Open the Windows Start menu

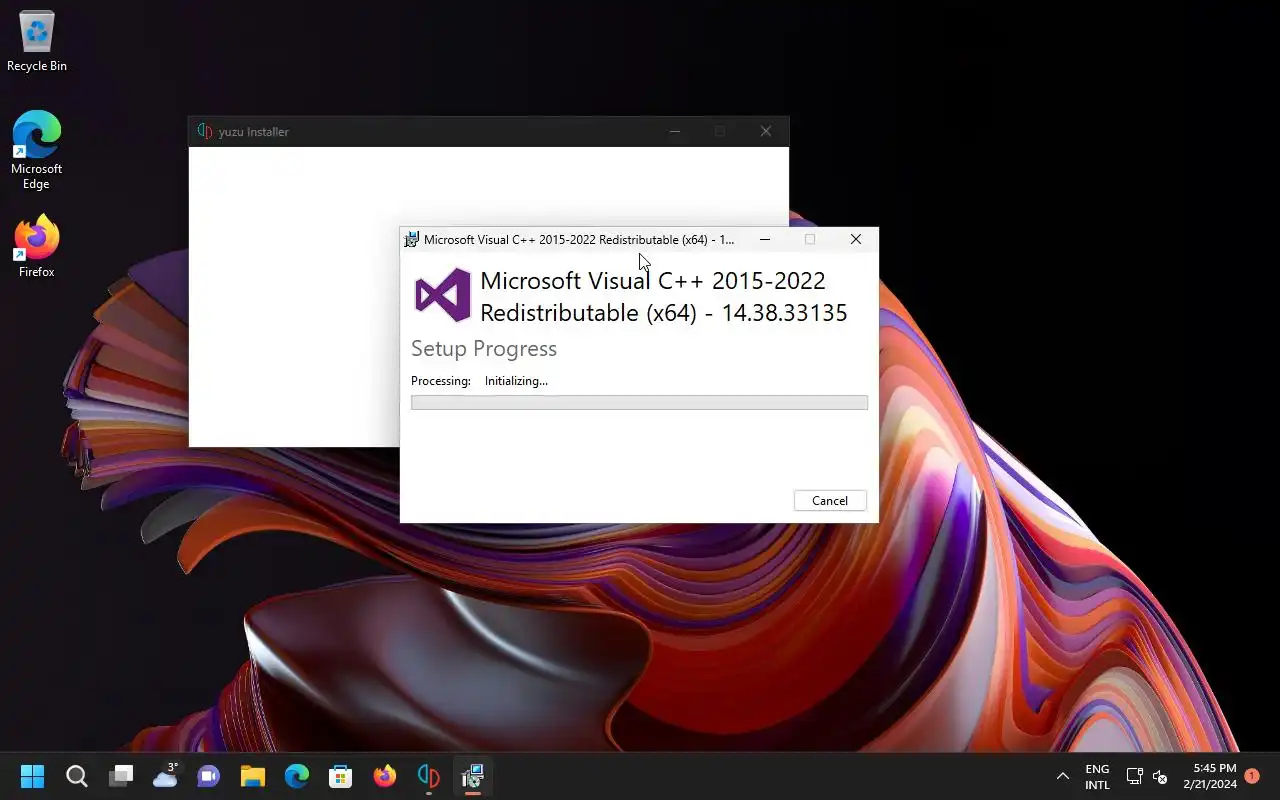point(33,776)
